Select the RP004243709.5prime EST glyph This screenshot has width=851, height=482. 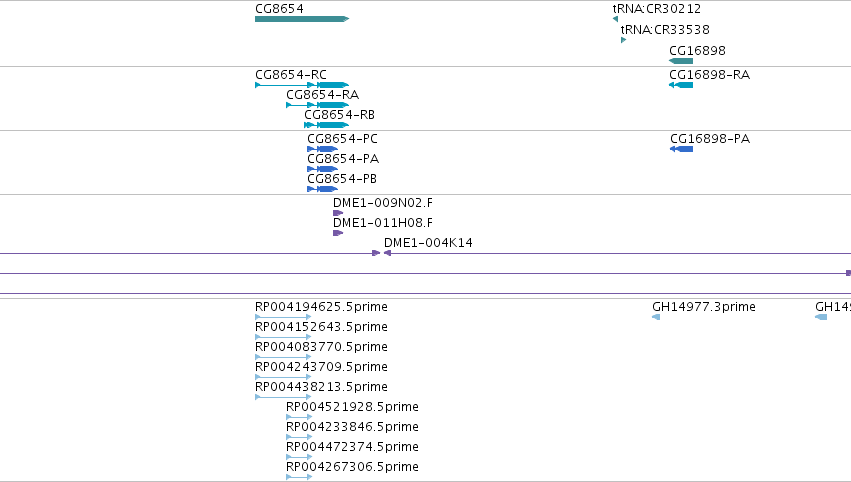[x=283, y=377]
